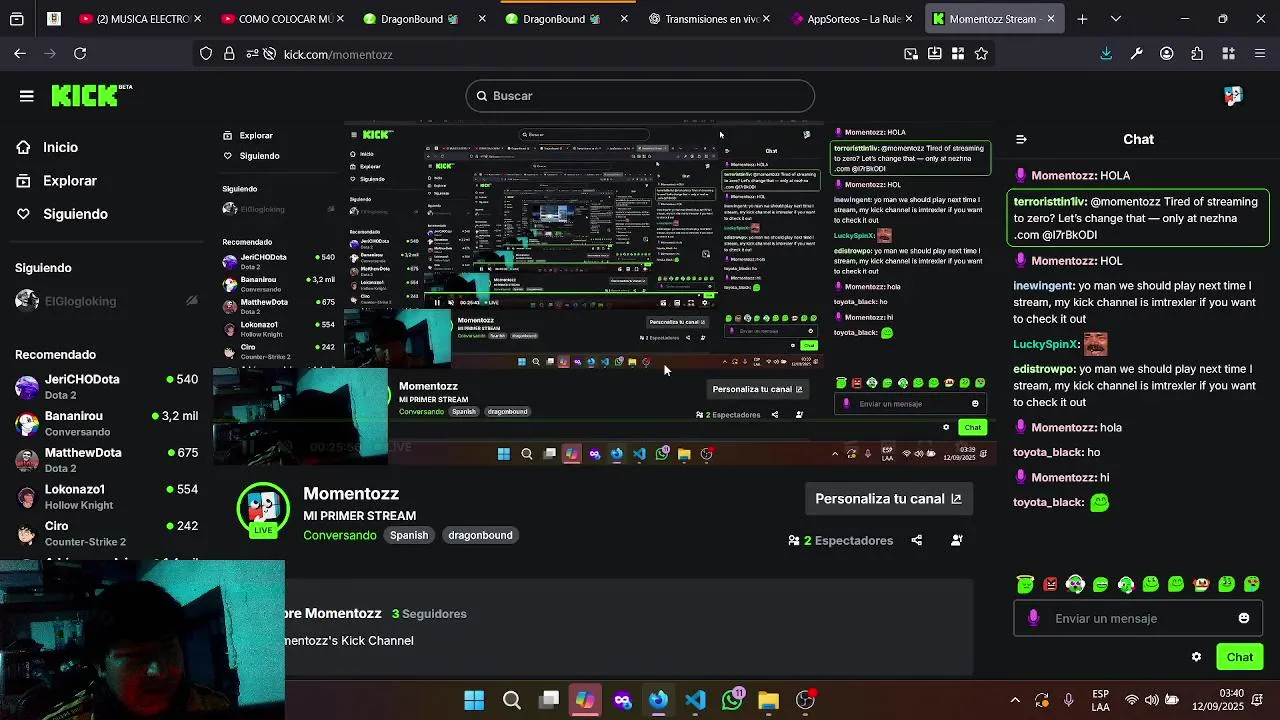Open the Windows Start menu
This screenshot has width=1280, height=720.
click(x=475, y=700)
